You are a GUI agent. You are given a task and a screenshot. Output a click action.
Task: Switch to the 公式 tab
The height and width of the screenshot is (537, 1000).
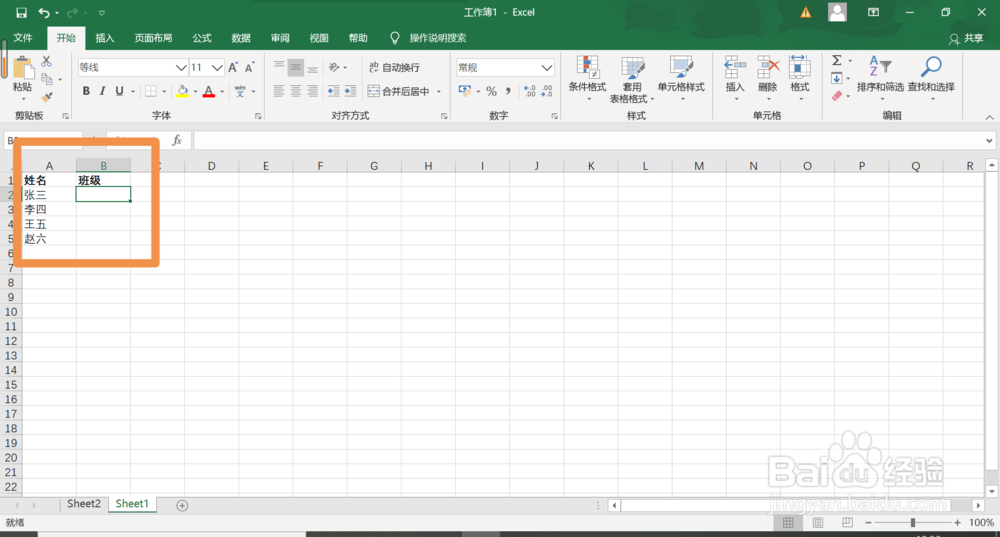[202, 38]
